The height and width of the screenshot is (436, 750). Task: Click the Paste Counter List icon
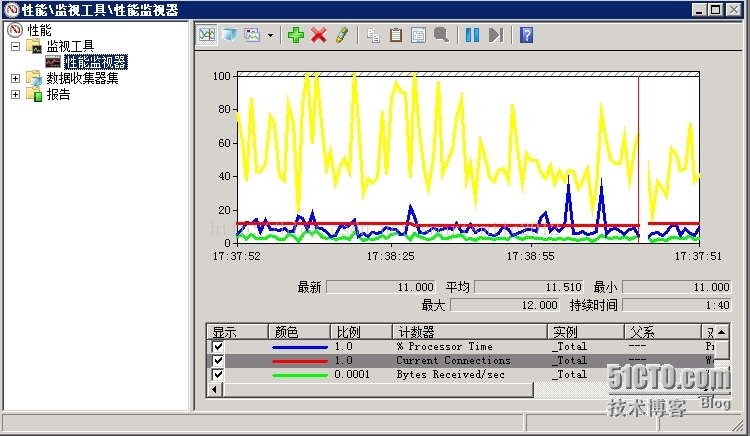click(396, 35)
